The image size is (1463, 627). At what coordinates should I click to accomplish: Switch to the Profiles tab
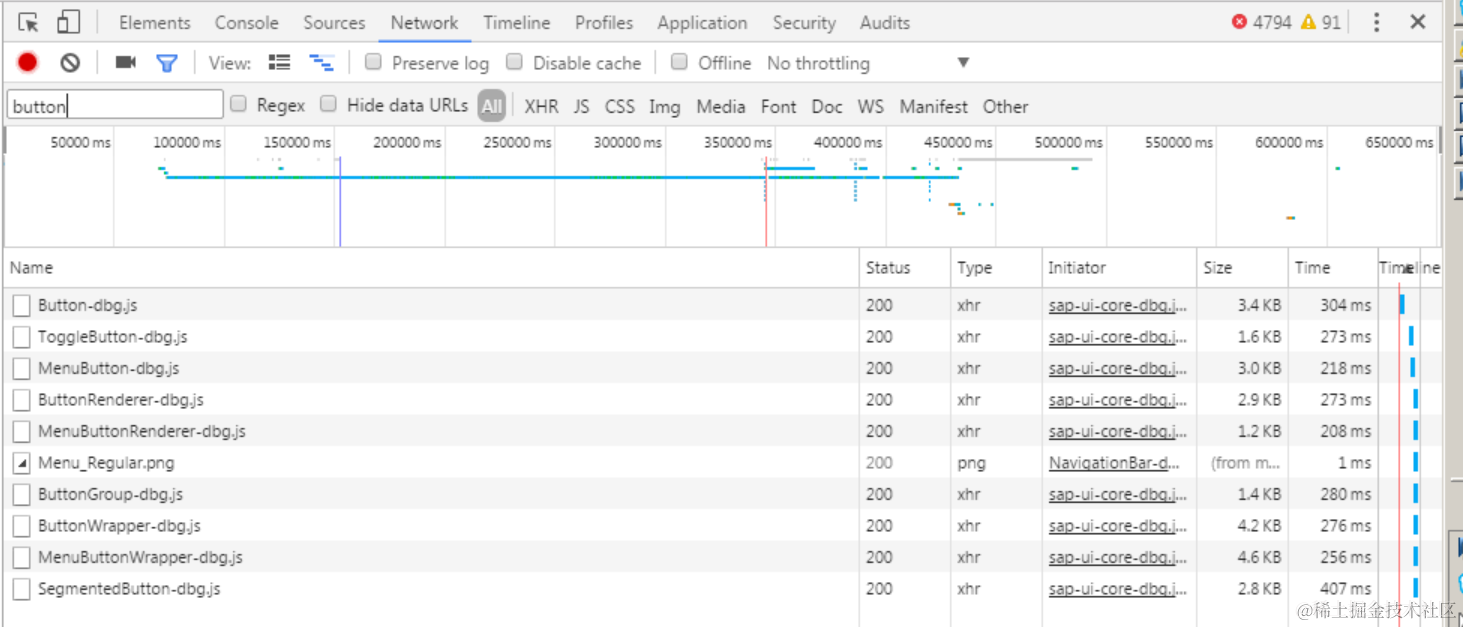pos(604,22)
